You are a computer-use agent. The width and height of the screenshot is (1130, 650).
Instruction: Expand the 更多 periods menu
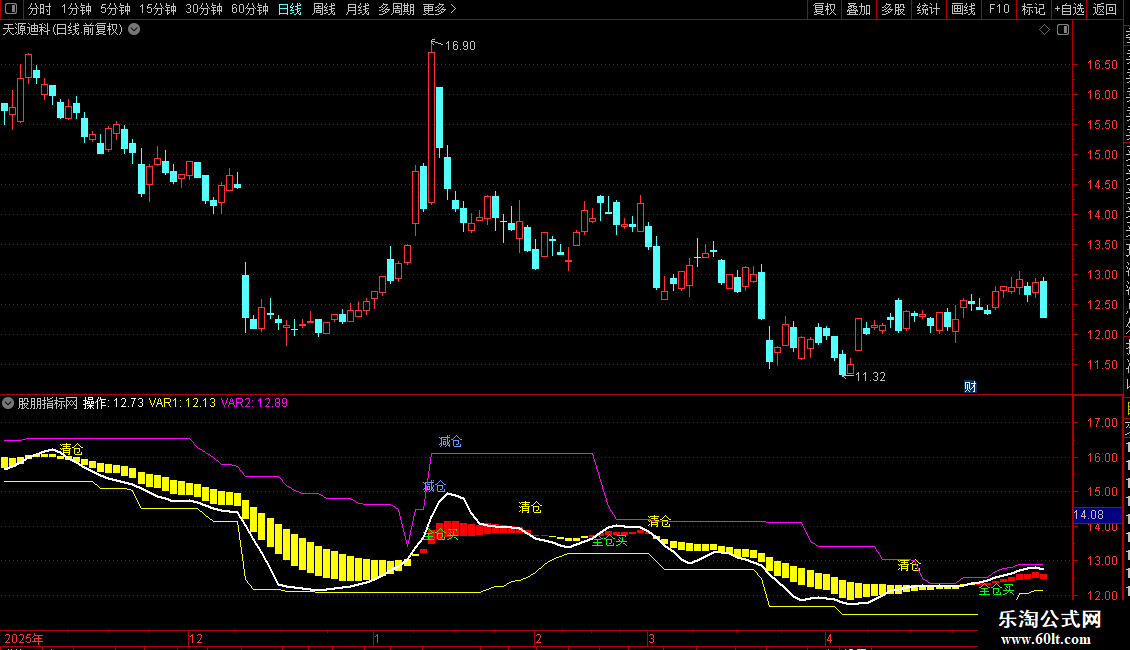[439, 9]
